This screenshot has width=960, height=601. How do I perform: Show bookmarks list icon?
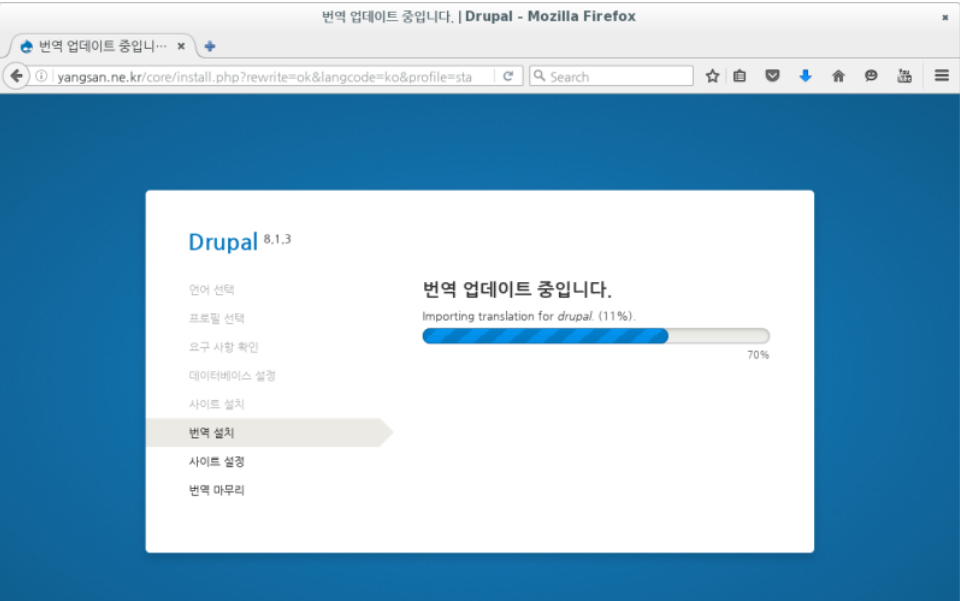[740, 76]
